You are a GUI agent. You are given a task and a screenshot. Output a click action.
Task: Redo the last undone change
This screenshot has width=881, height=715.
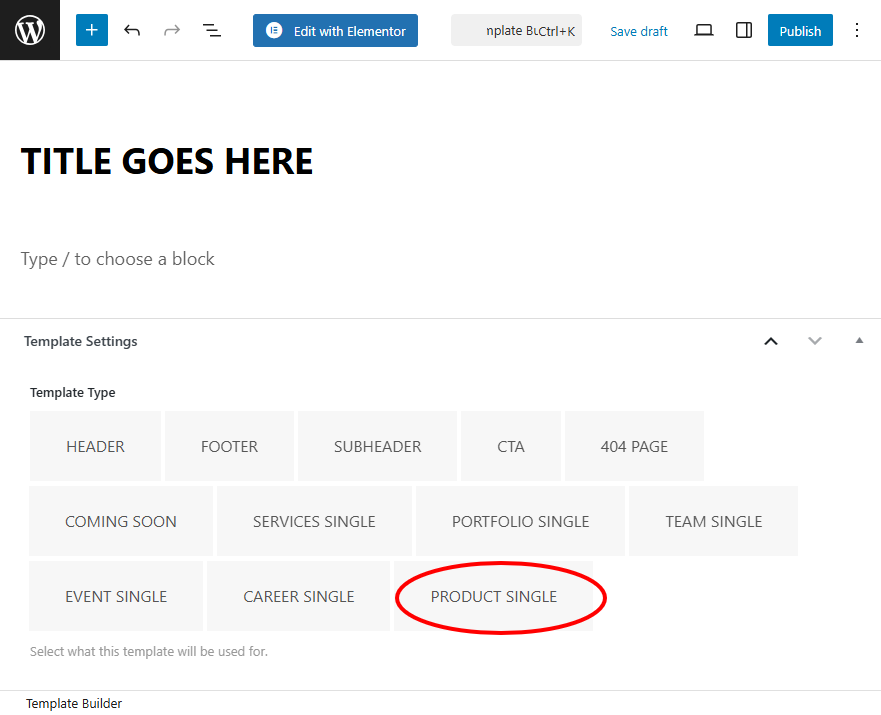[172, 30]
